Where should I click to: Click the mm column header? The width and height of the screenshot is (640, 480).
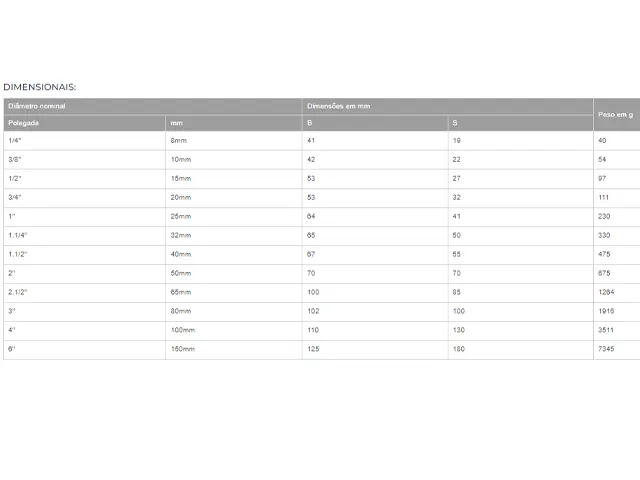234,123
